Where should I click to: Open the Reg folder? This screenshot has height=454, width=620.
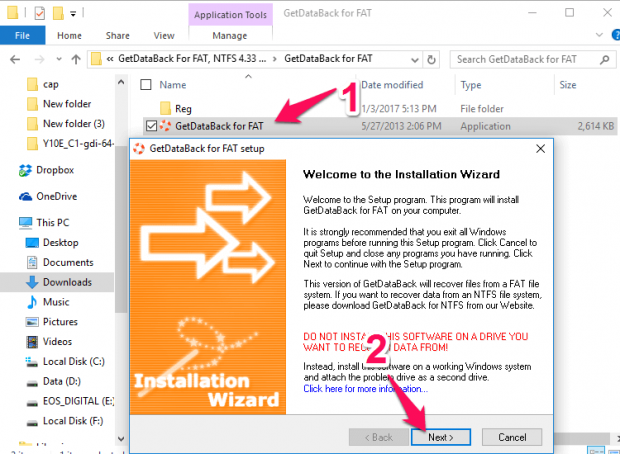[183, 107]
